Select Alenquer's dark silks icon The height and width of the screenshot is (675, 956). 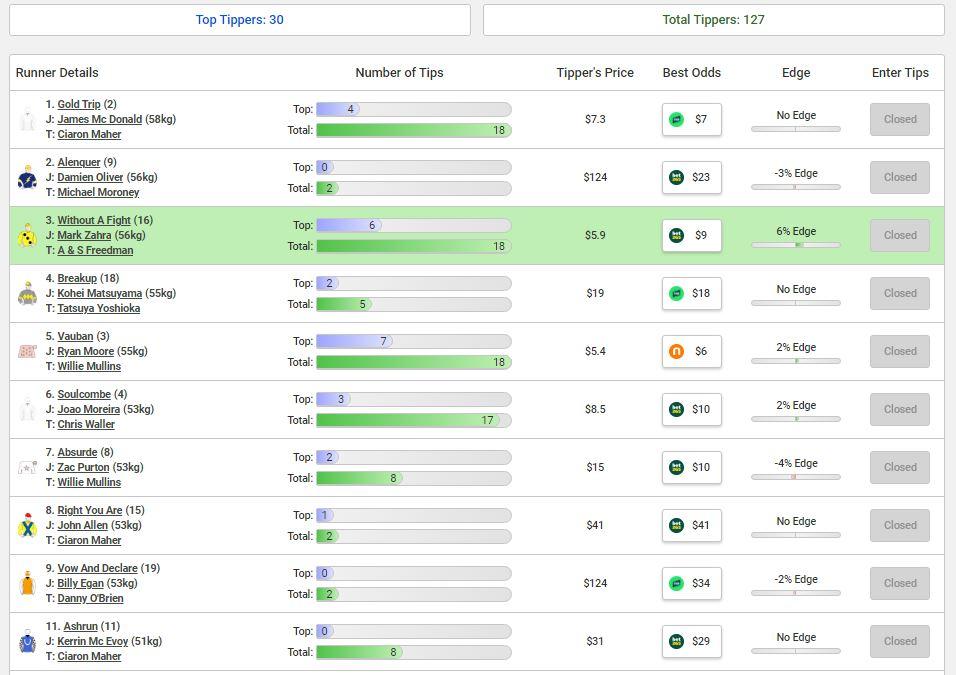[27, 177]
